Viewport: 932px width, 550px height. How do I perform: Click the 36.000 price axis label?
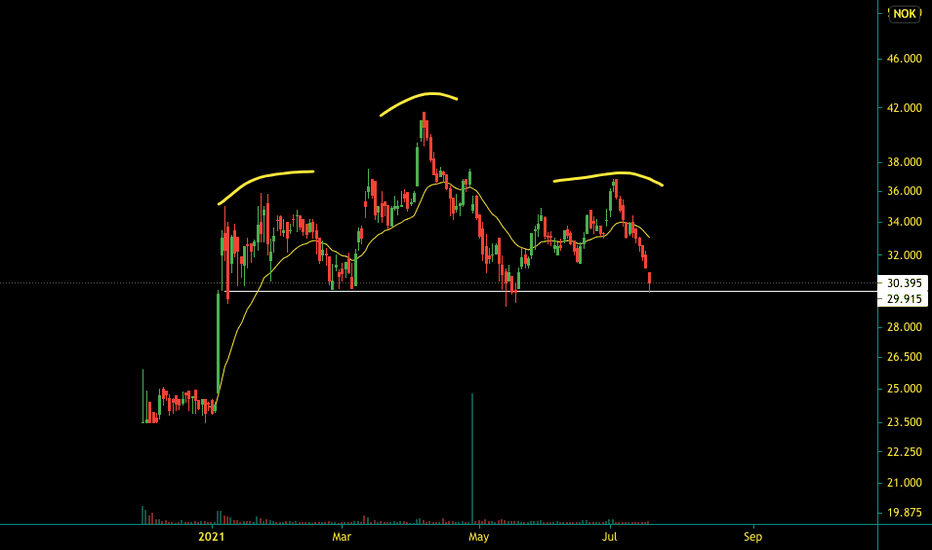pyautogui.click(x=904, y=191)
